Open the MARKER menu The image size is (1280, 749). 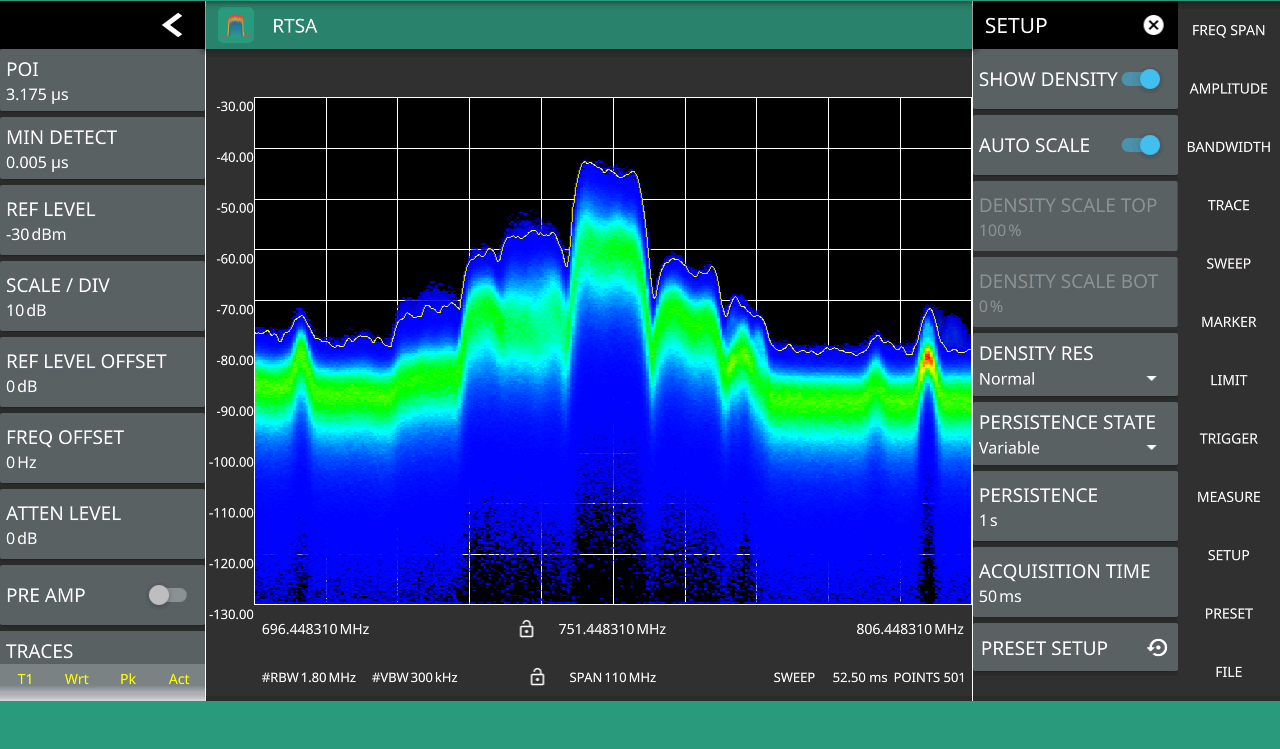(1228, 322)
